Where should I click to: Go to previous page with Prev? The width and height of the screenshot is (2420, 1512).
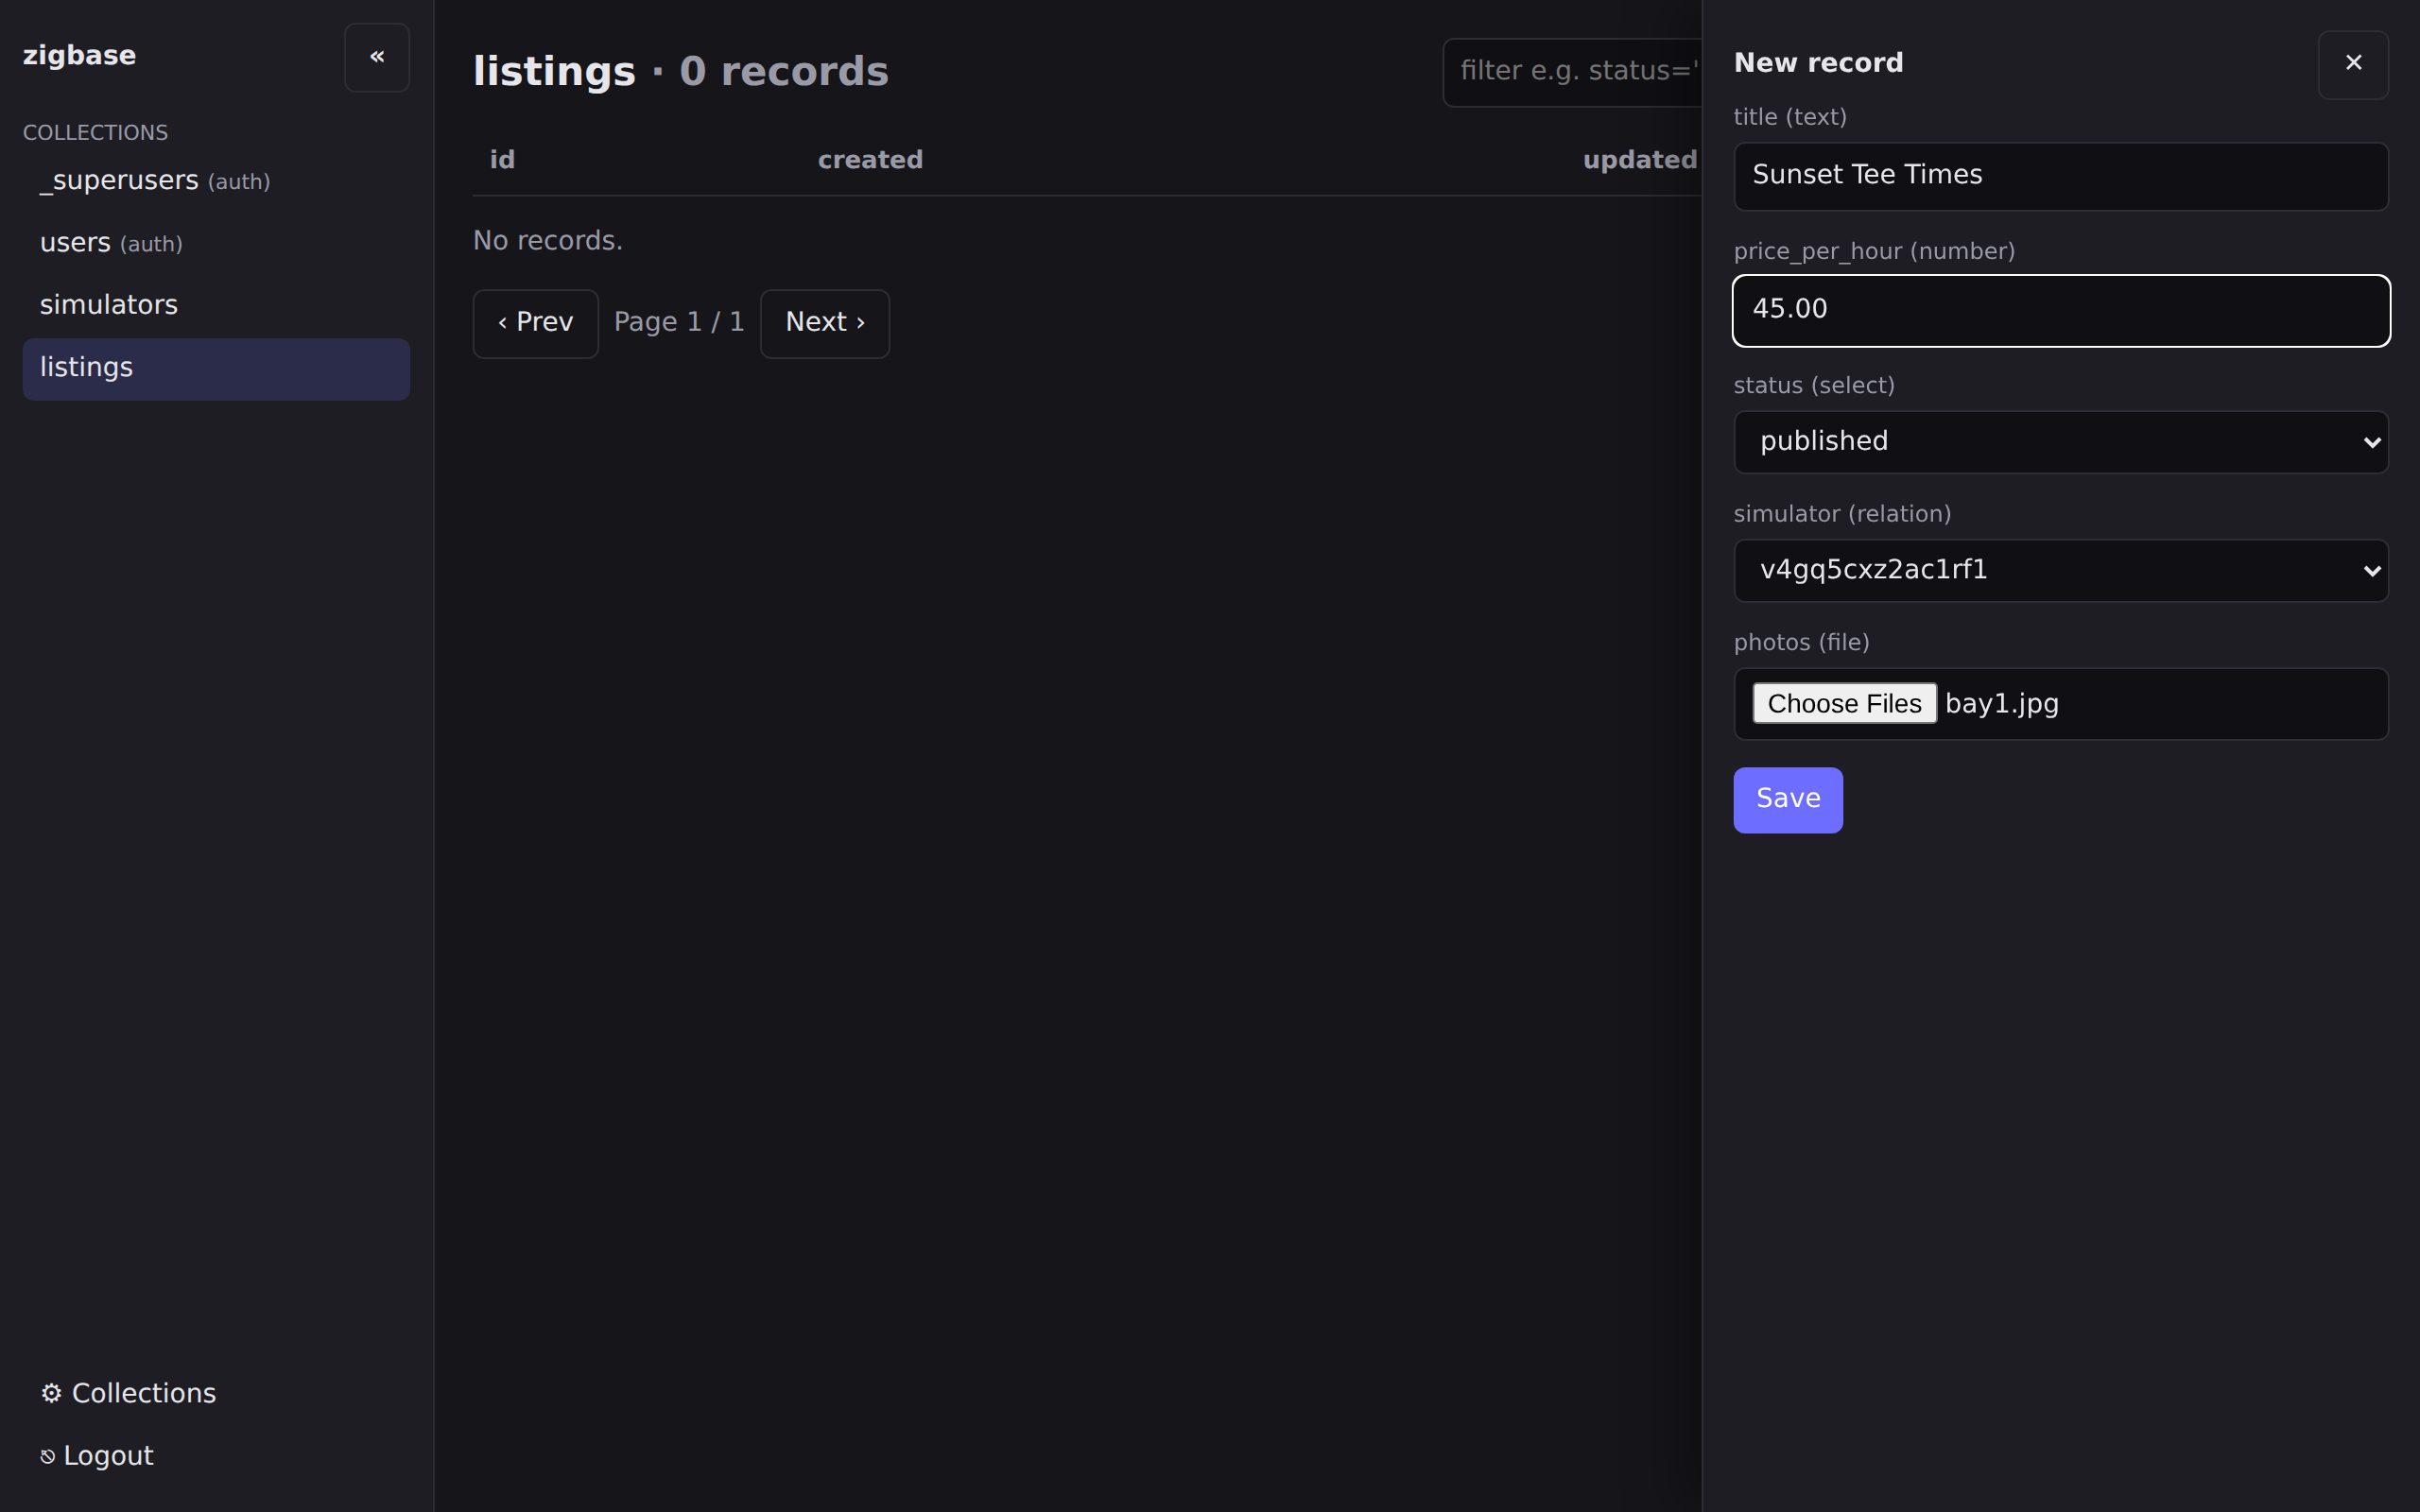click(536, 324)
